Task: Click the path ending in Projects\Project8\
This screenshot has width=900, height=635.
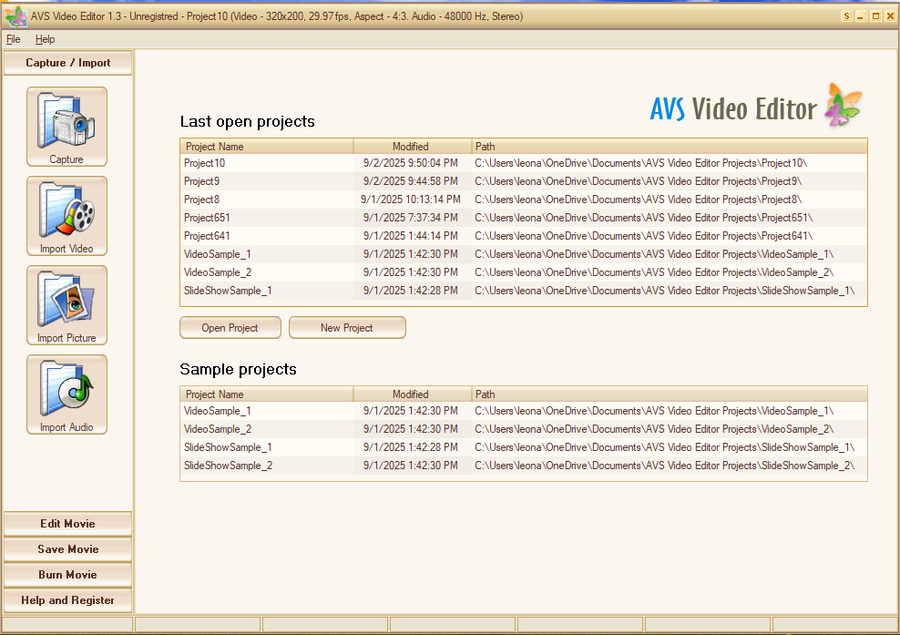Action: 638,200
